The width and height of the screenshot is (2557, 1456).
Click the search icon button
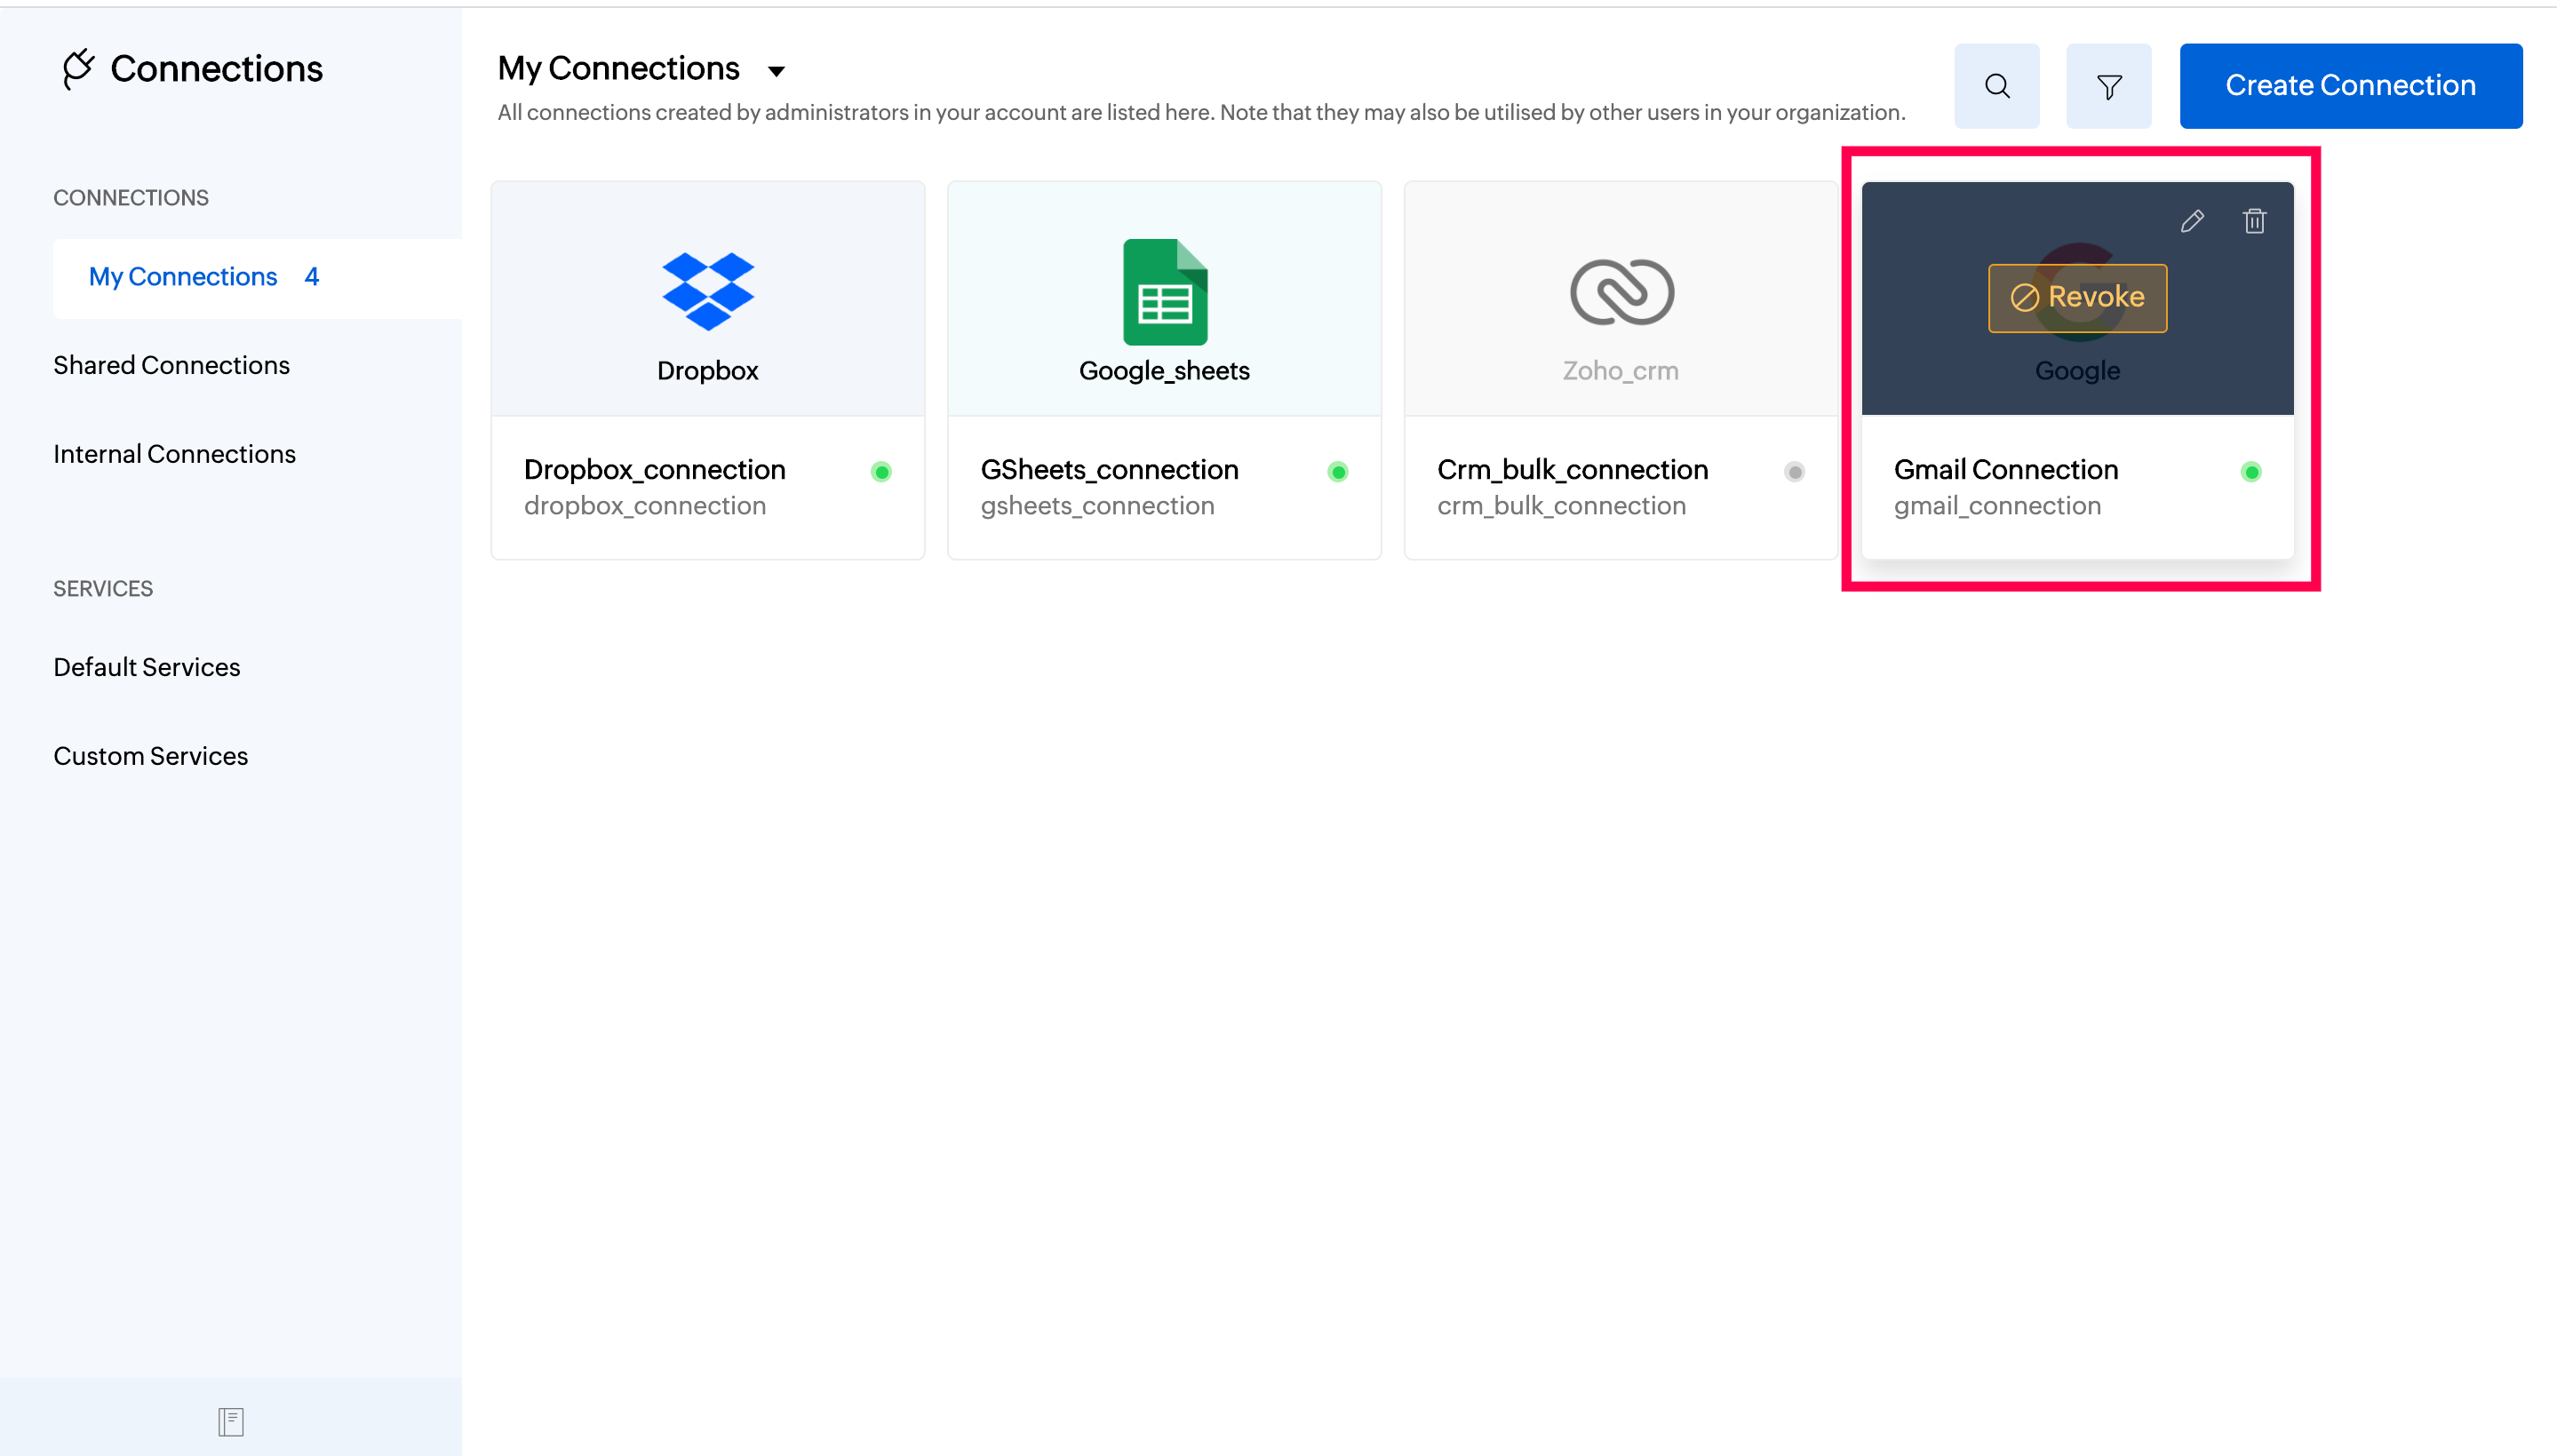coord(1996,86)
